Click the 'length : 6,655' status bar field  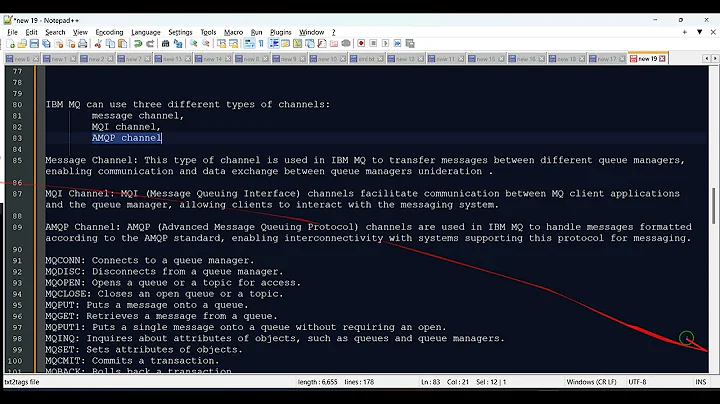(x=317, y=382)
